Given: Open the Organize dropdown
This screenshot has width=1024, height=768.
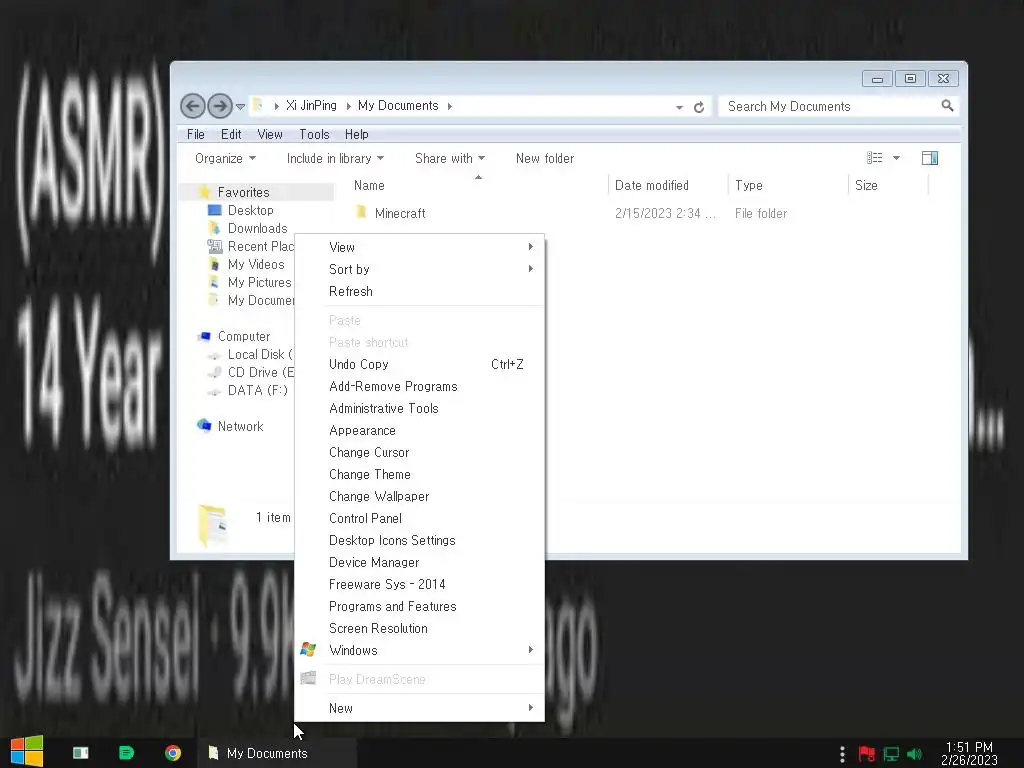Looking at the screenshot, I should tap(225, 158).
